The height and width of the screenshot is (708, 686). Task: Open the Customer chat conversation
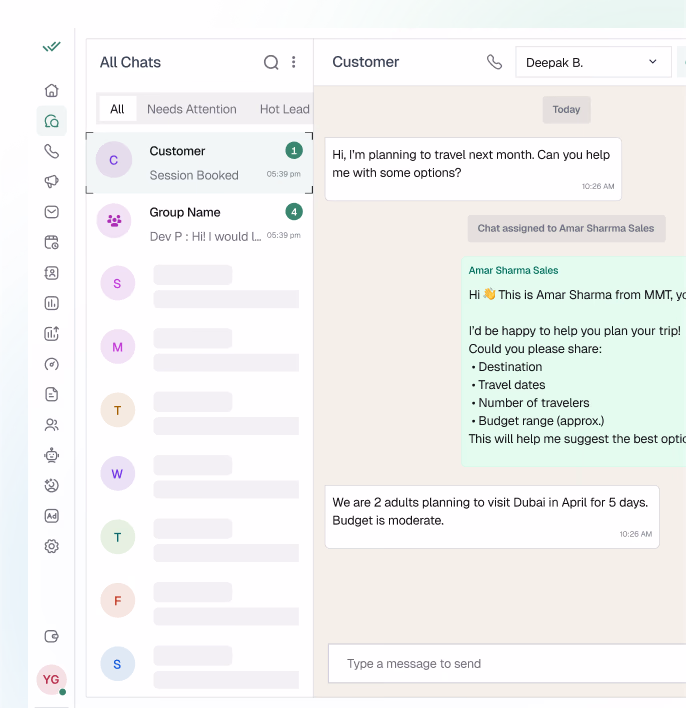point(200,162)
